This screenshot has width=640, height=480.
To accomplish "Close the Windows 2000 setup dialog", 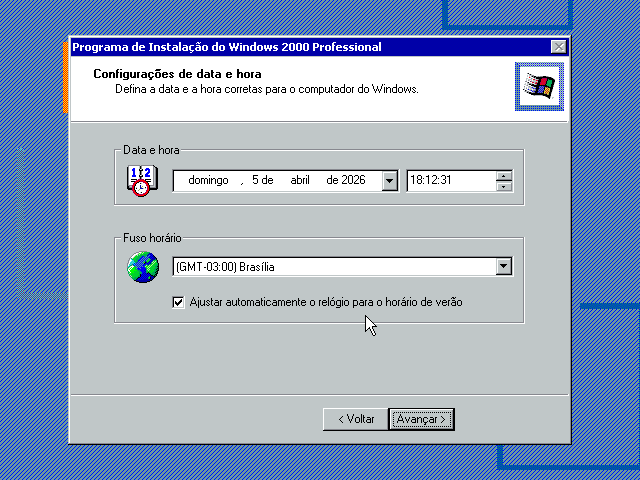I will [558, 47].
